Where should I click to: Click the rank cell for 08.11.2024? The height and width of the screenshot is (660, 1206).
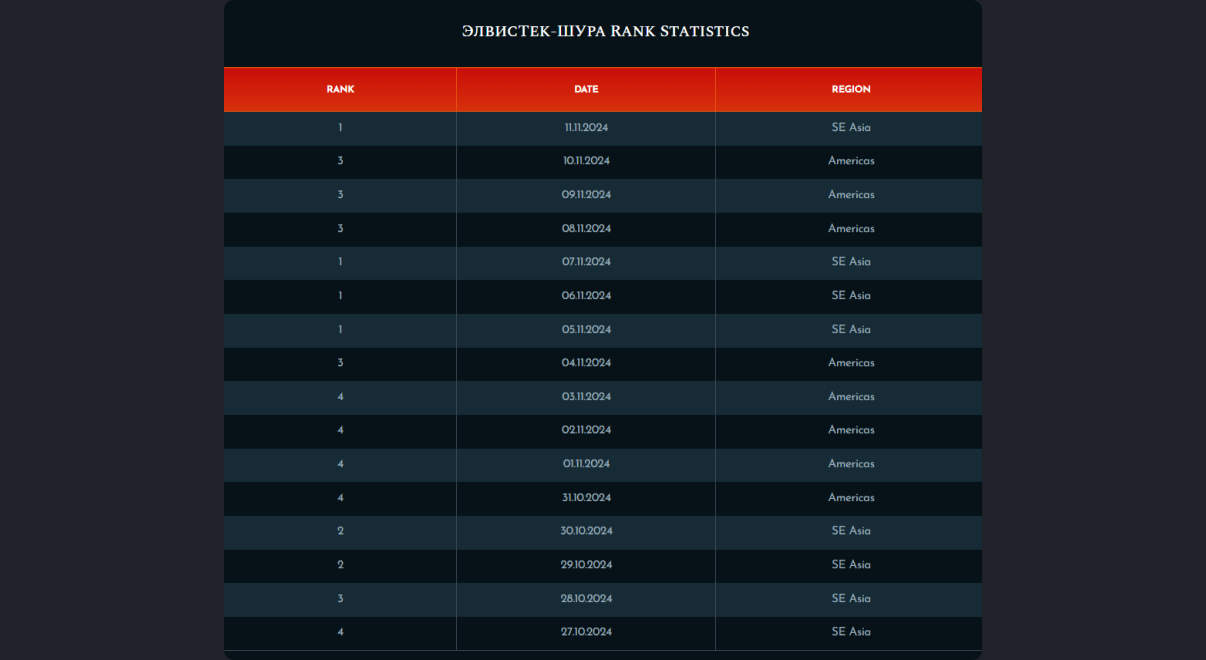(340, 229)
